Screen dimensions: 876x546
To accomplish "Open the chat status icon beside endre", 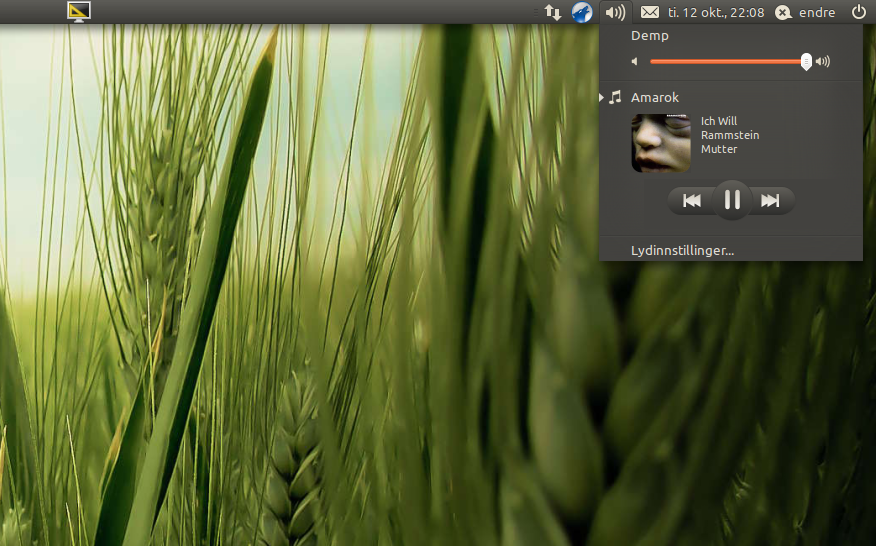I will (783, 12).
